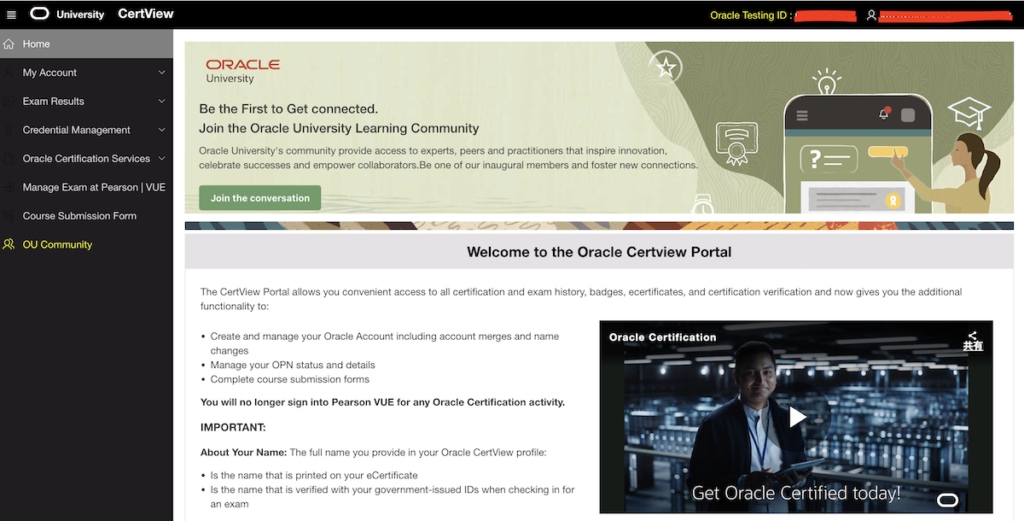Screen dimensions: 1024x521
Task: Click the Oracle logo watermark on video
Action: (947, 499)
